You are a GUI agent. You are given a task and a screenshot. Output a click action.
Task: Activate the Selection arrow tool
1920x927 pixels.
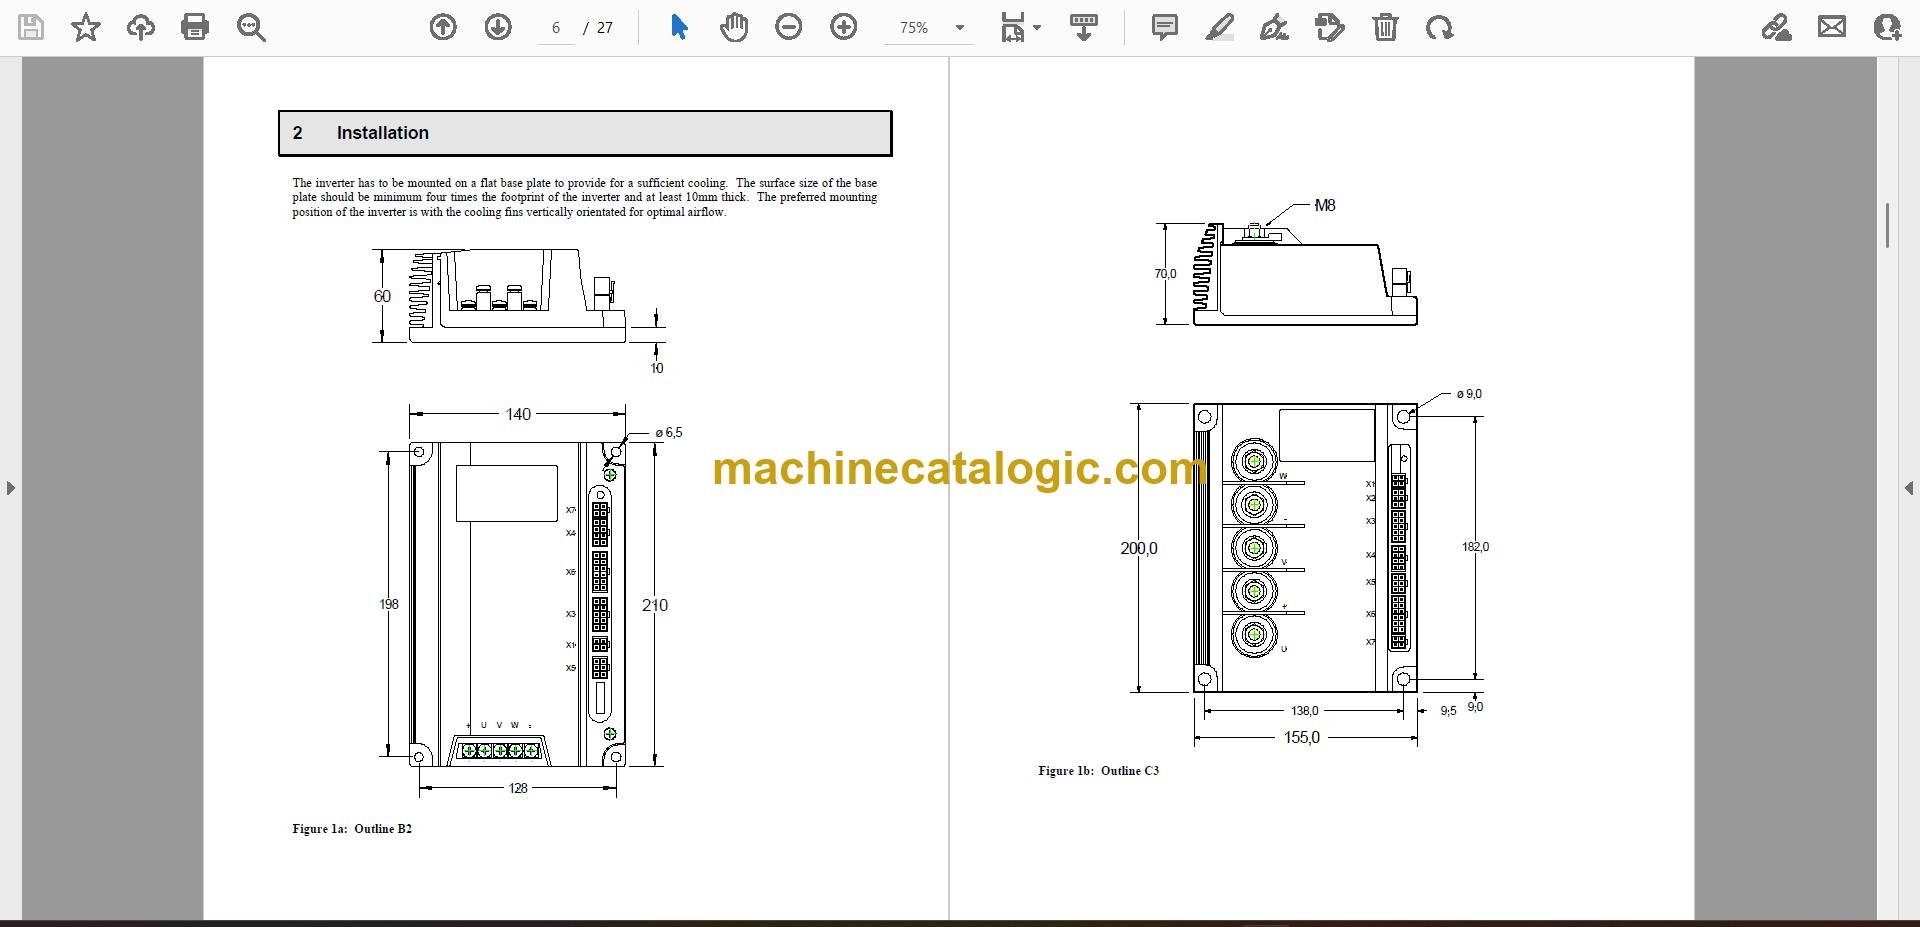pos(680,27)
